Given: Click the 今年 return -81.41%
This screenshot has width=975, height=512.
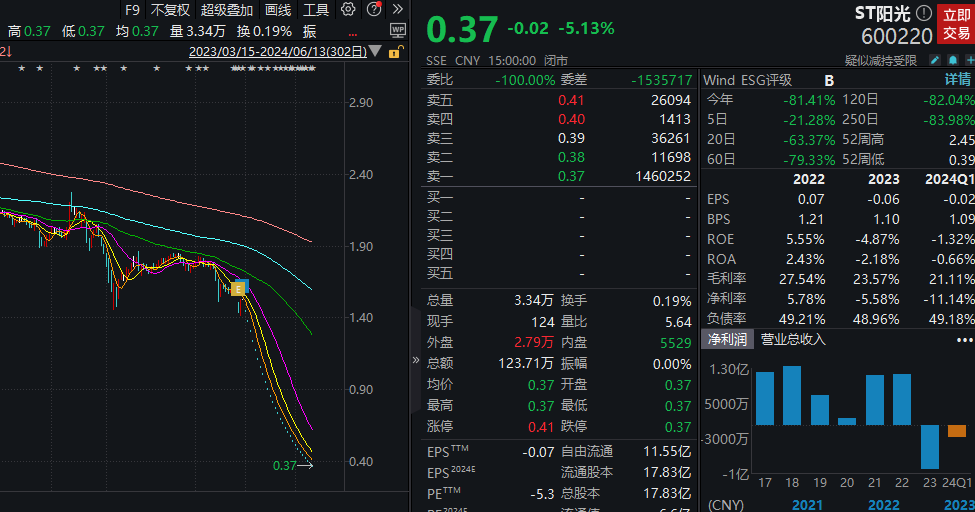Looking at the screenshot, I should [x=809, y=100].
